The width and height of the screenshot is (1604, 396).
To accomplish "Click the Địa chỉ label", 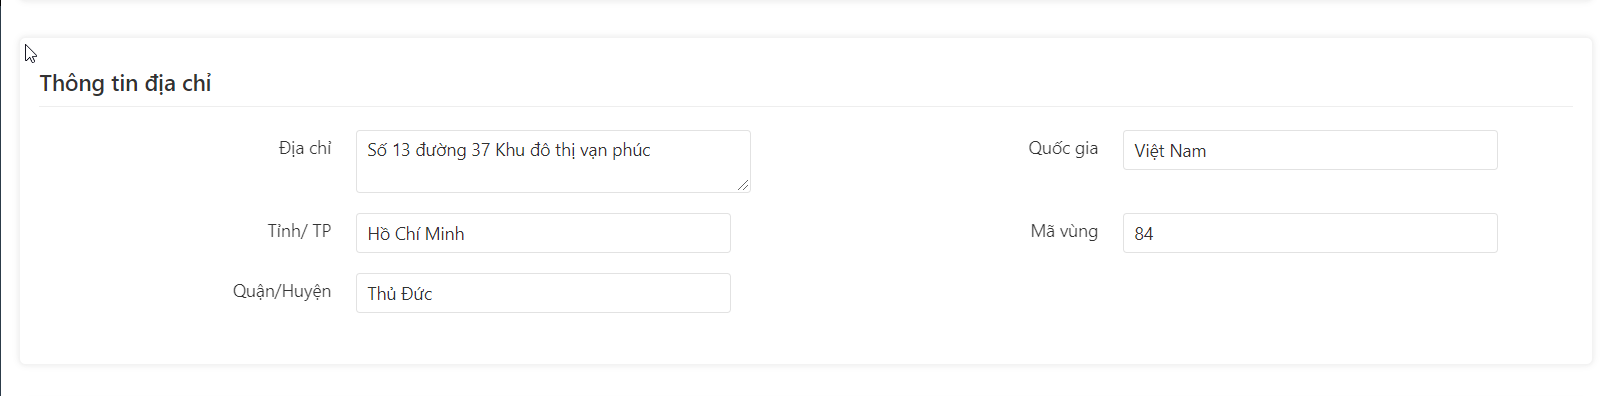I will tap(305, 148).
